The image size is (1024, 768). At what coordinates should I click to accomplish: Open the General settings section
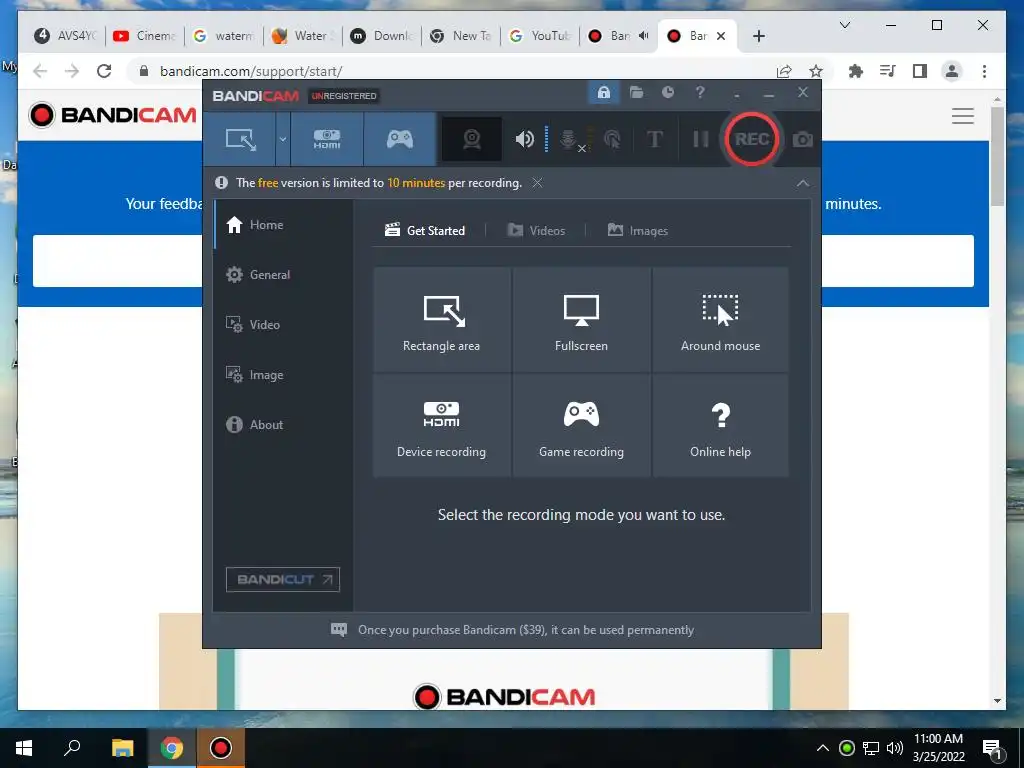(x=283, y=275)
